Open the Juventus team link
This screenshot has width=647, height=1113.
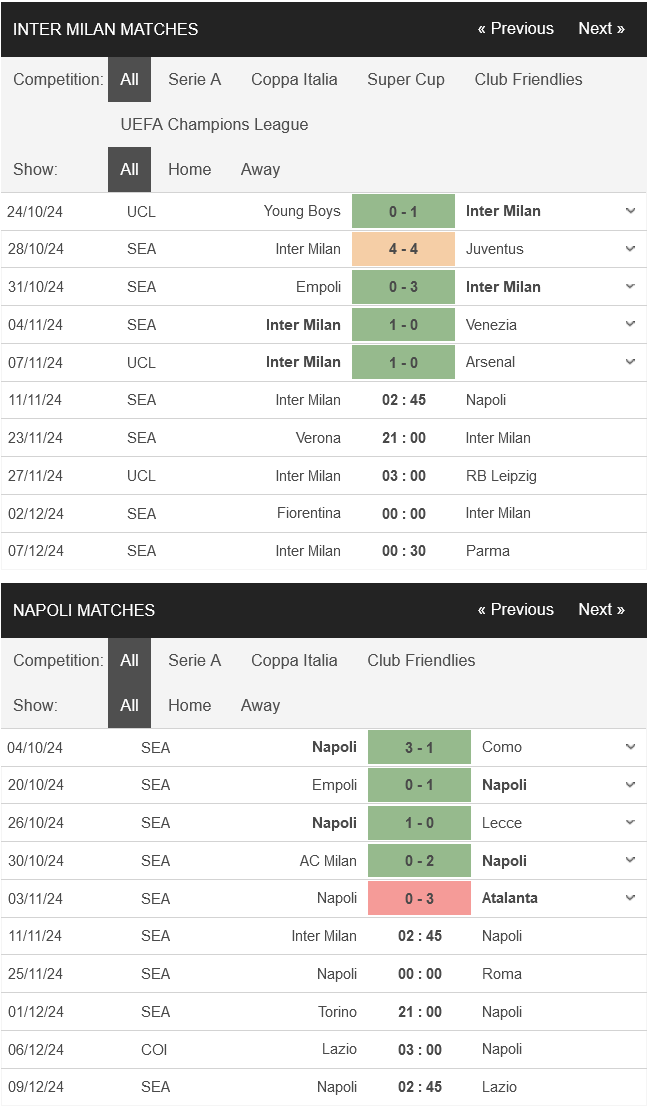coord(494,249)
